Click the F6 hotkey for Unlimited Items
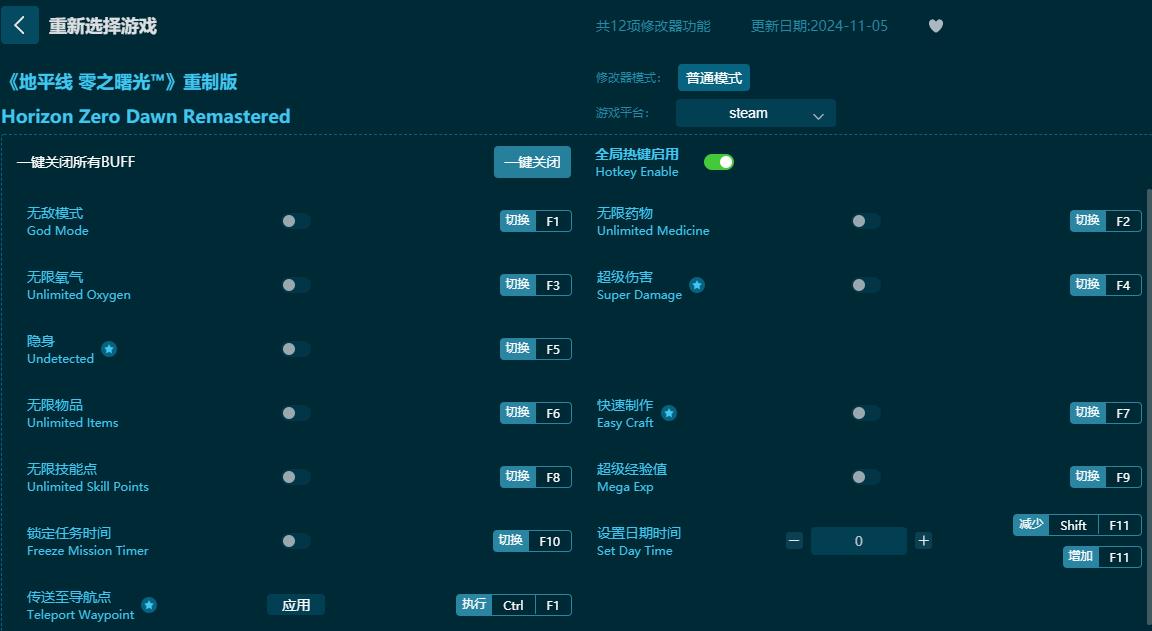The height and width of the screenshot is (631, 1152). click(x=553, y=413)
